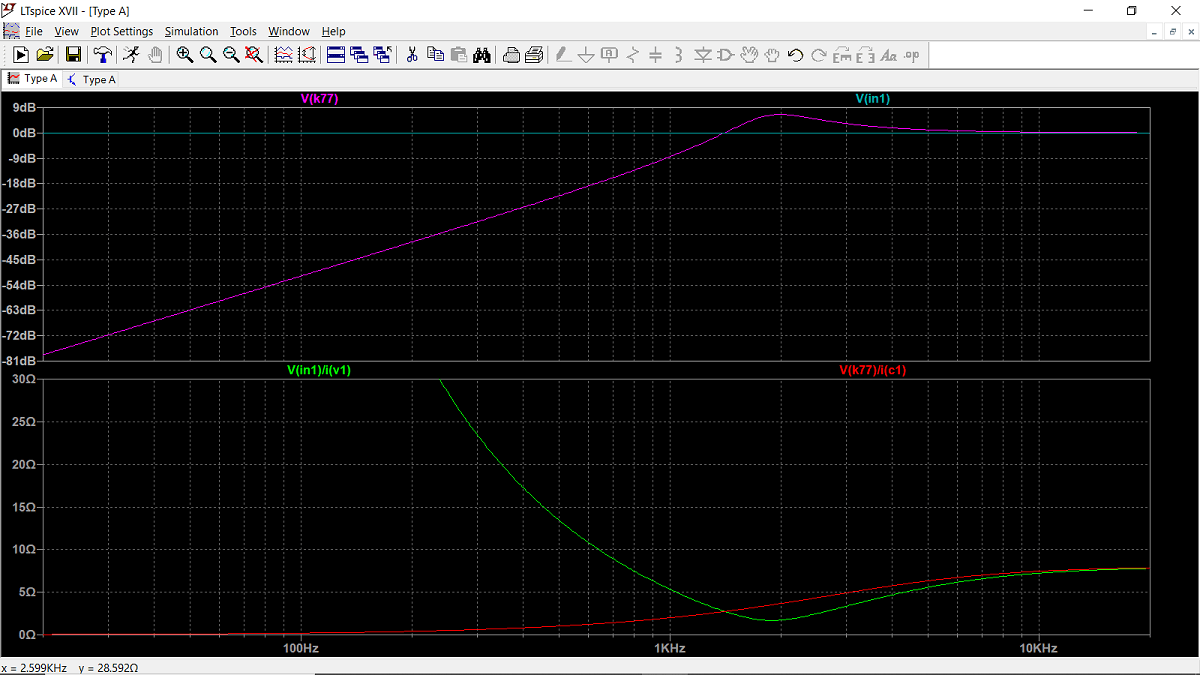Click the Place Resistor icon

632,55
